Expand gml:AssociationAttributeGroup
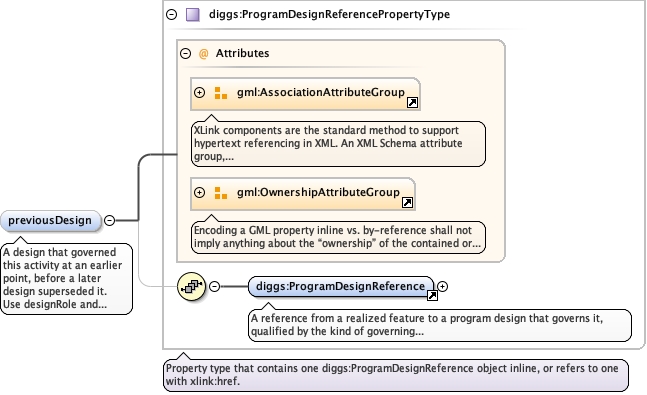647x395 pixels. coord(200,92)
